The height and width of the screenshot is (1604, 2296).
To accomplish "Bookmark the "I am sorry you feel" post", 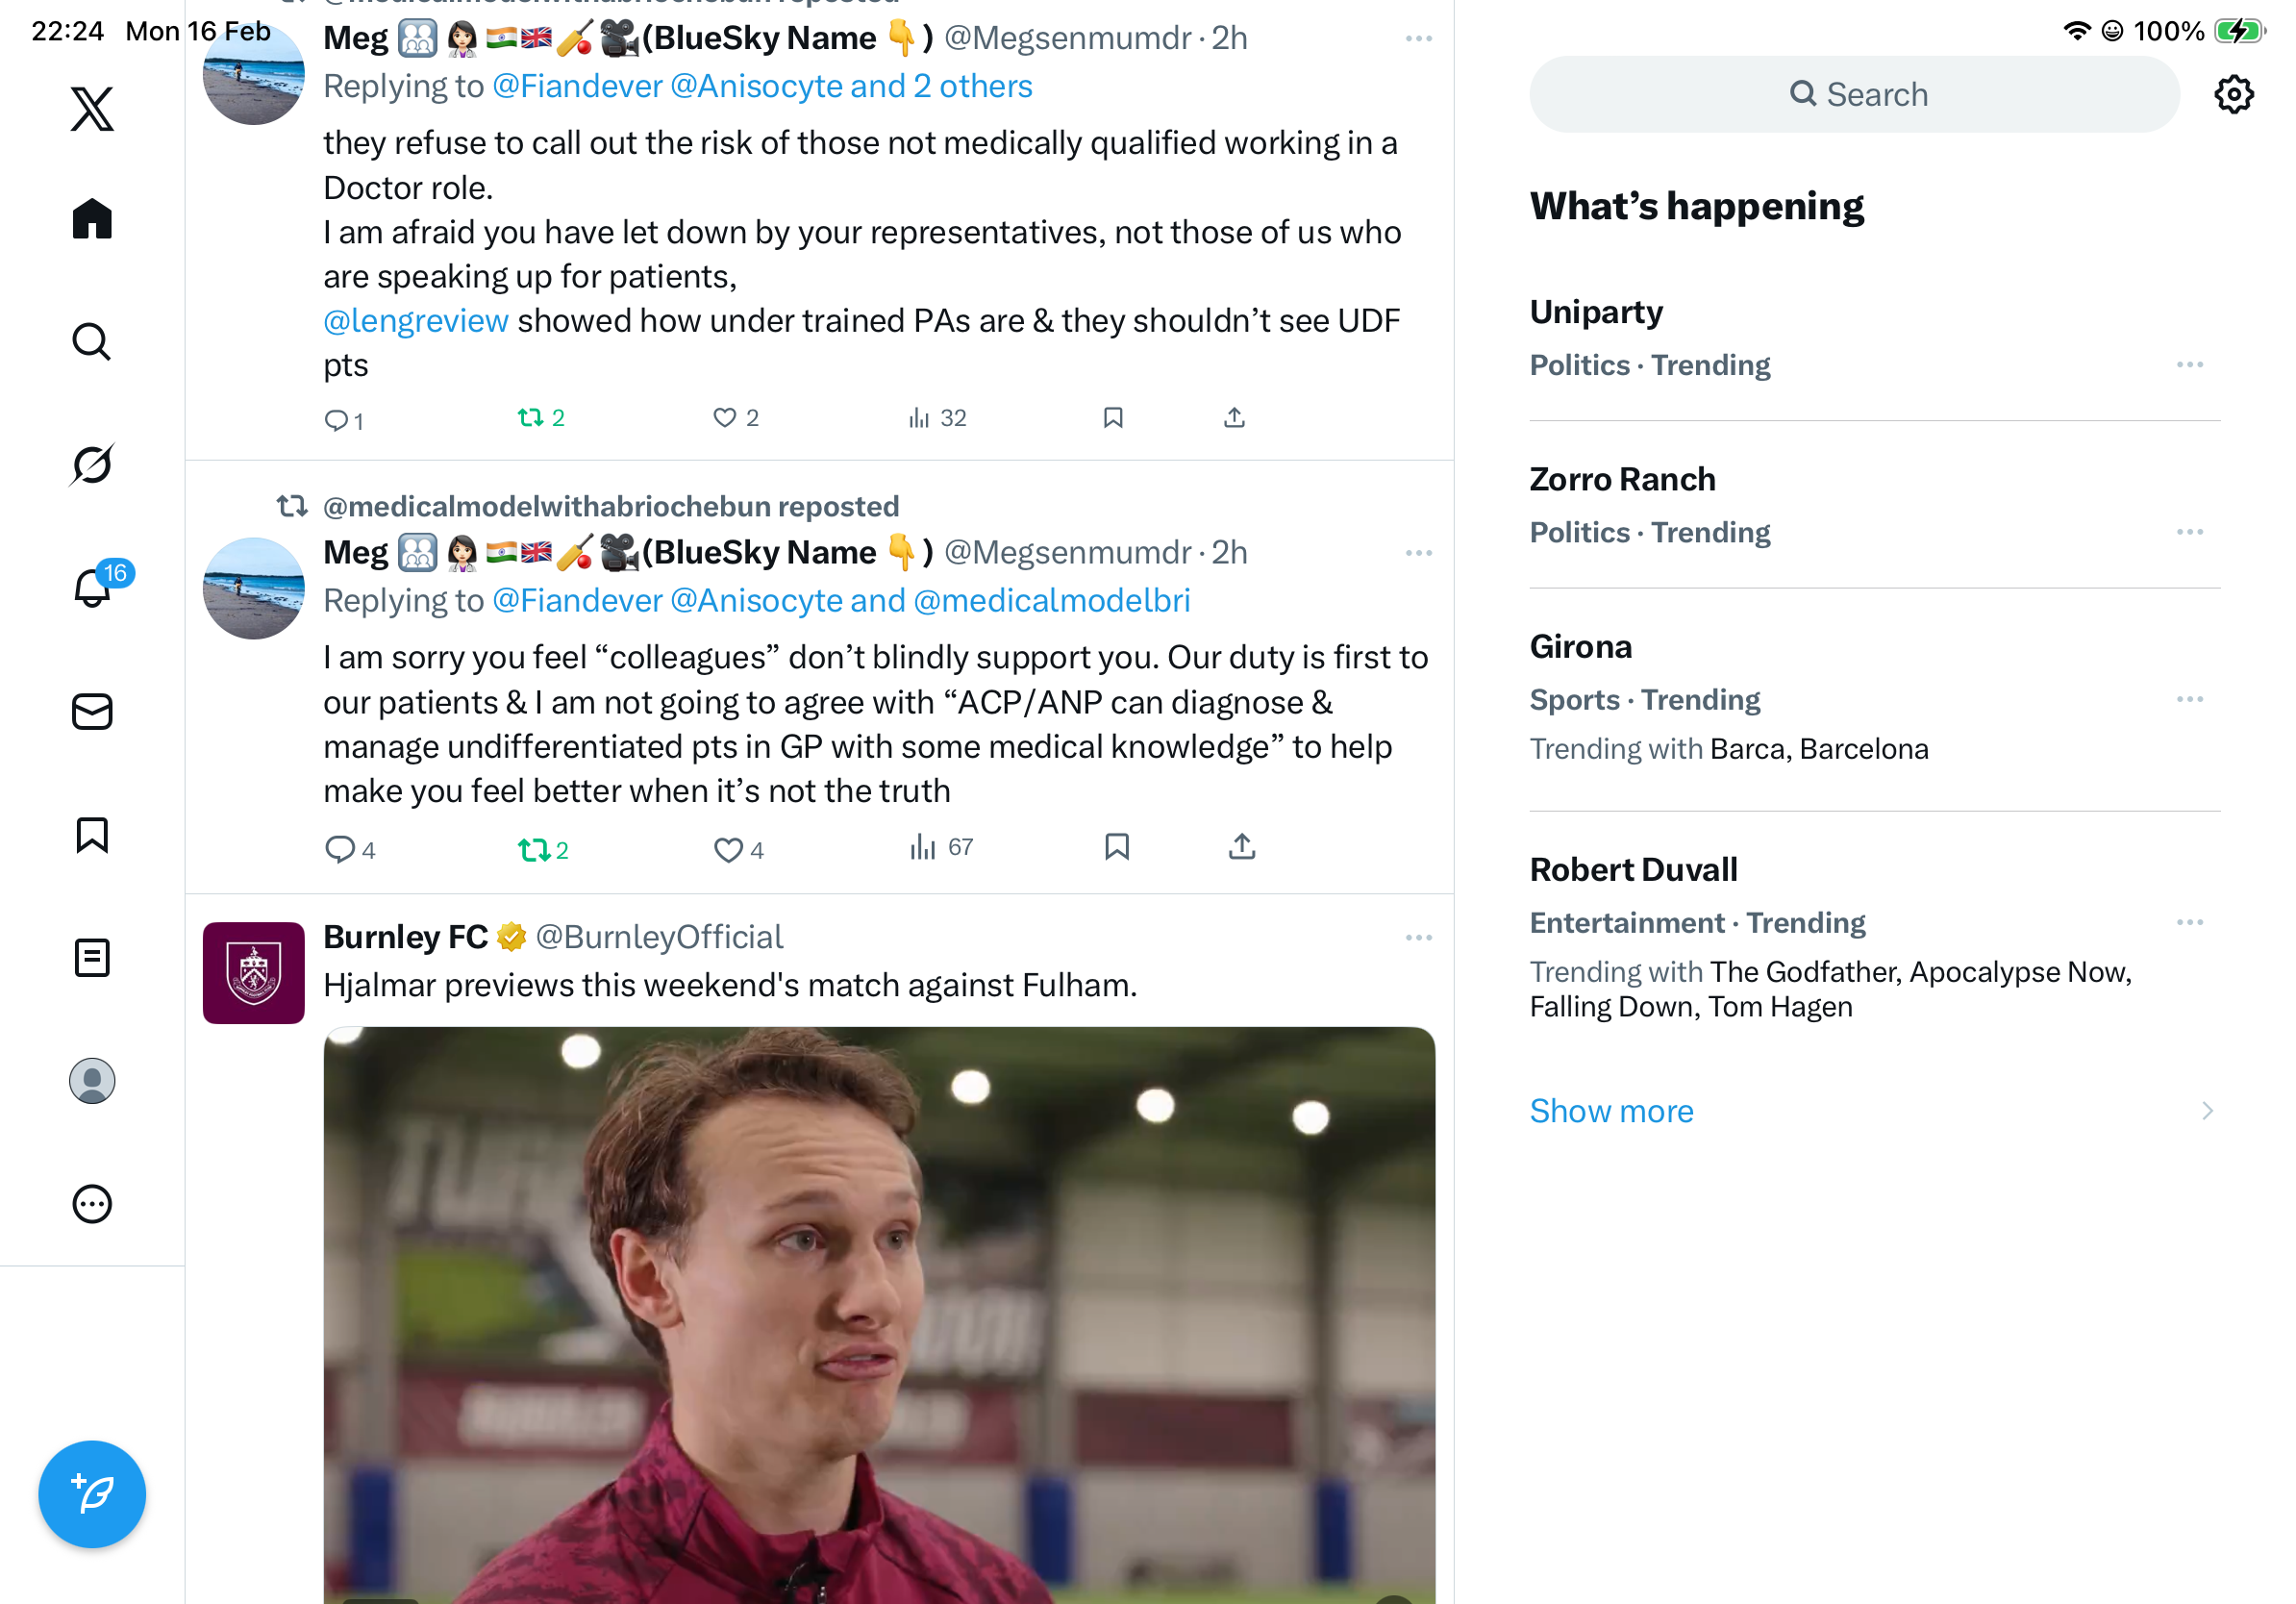I will pyautogui.click(x=1116, y=847).
